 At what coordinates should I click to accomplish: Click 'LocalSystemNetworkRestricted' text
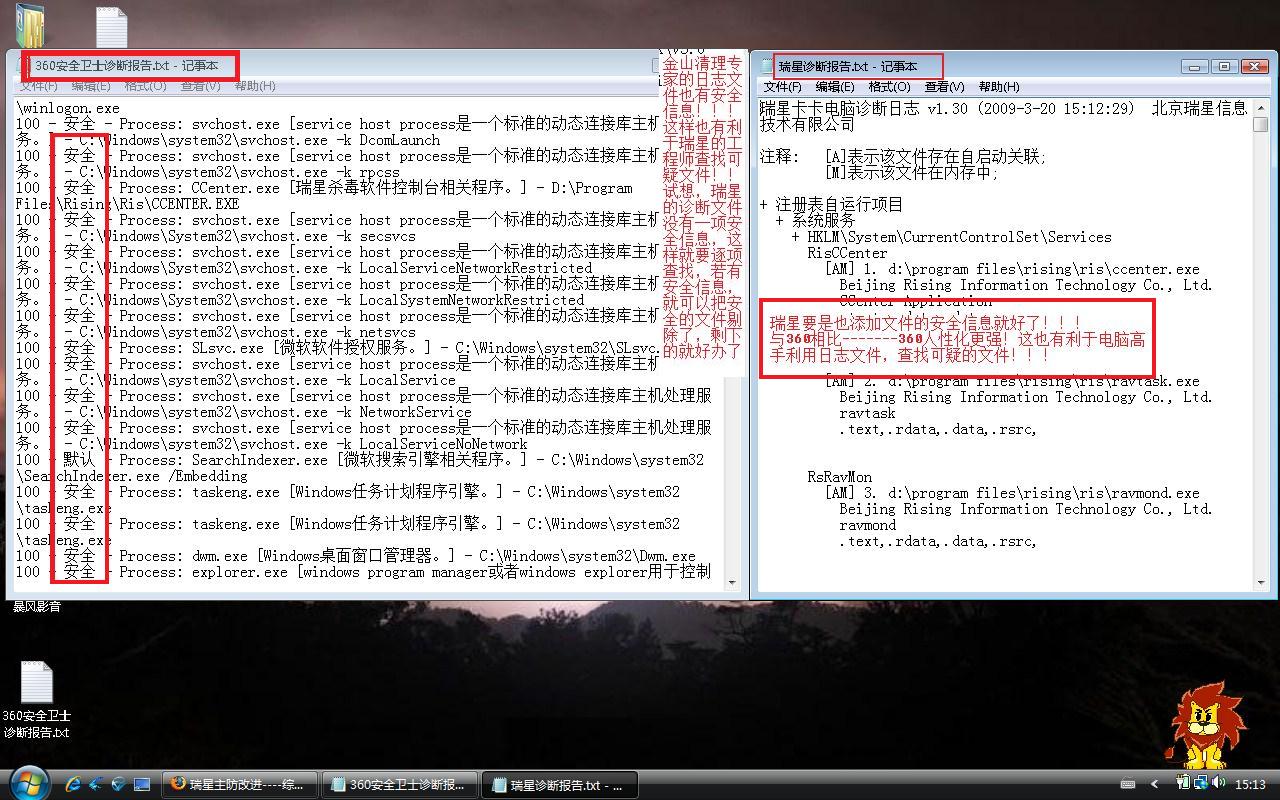[x=472, y=300]
